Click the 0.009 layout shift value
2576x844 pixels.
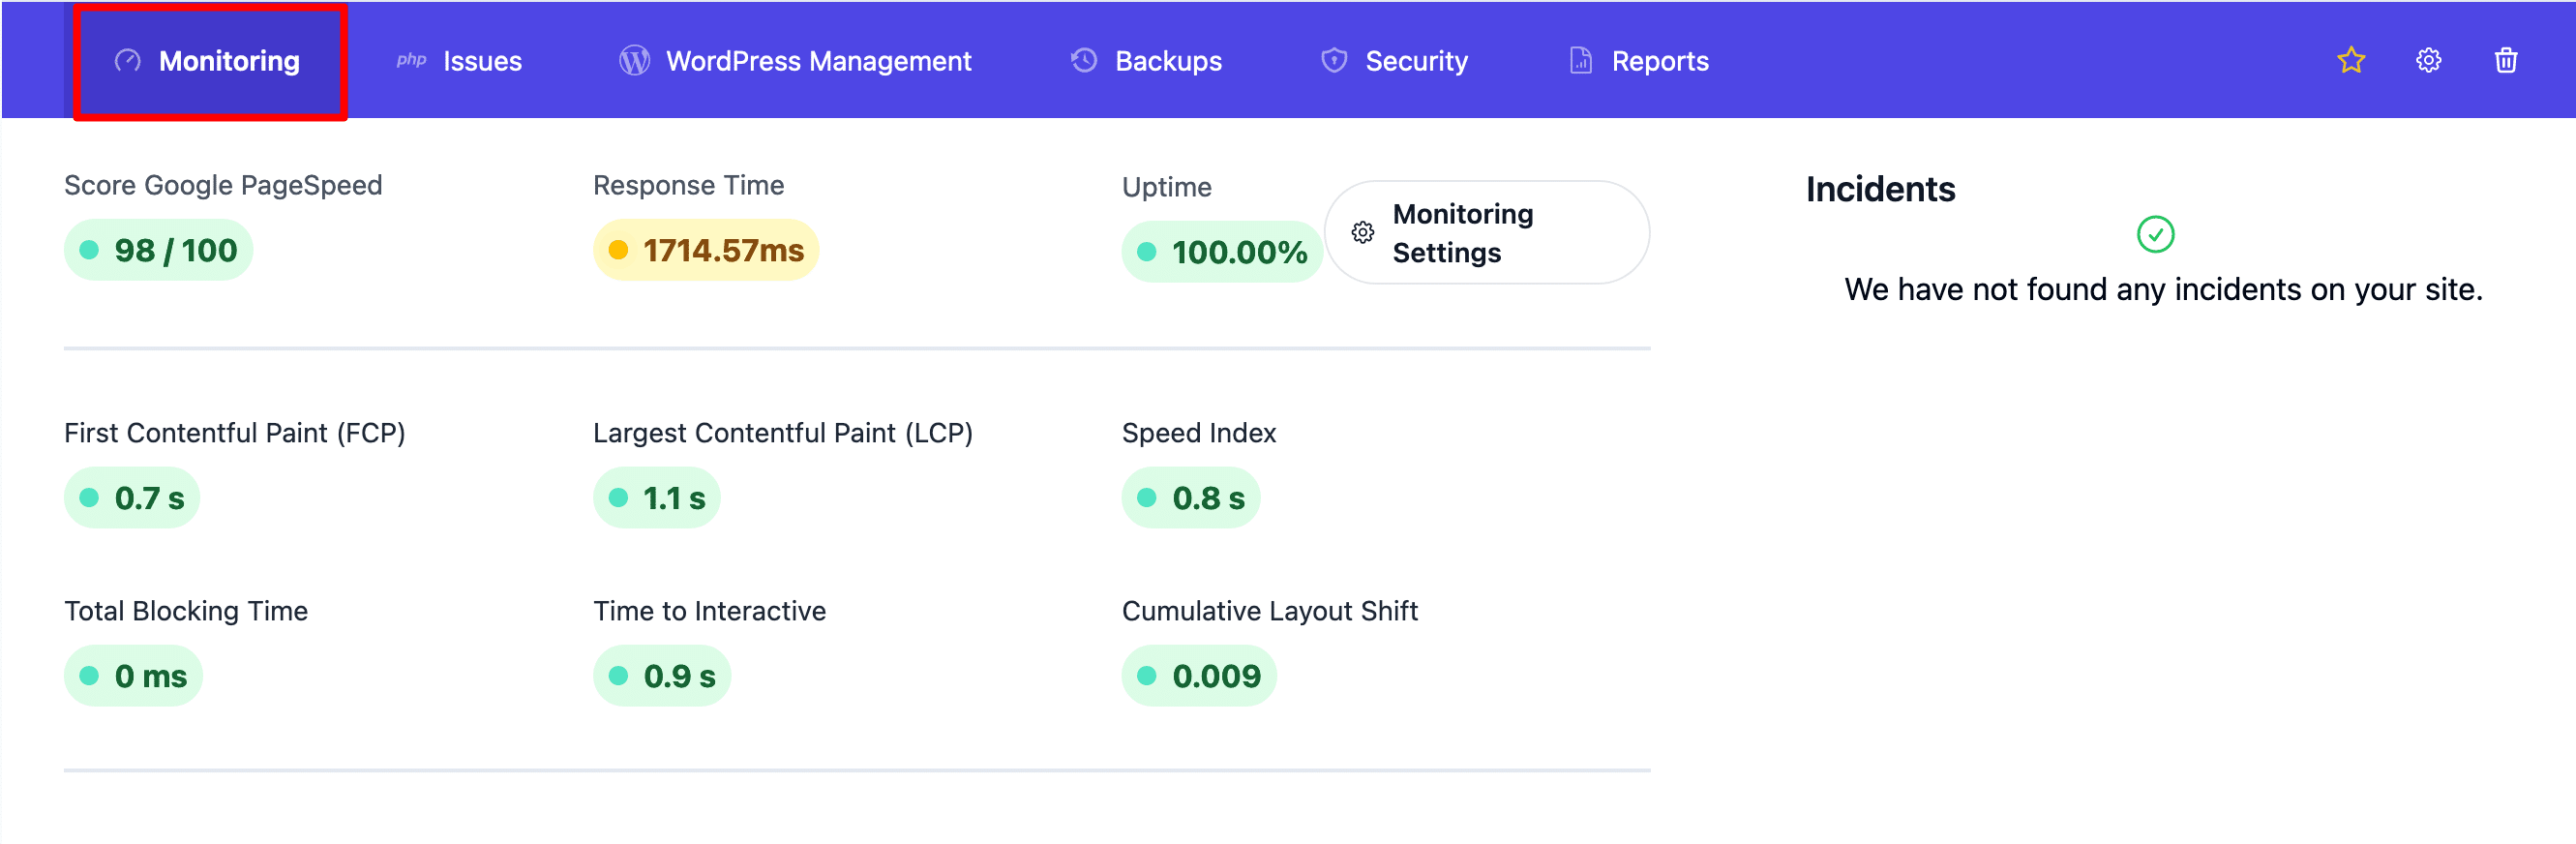[1199, 676]
